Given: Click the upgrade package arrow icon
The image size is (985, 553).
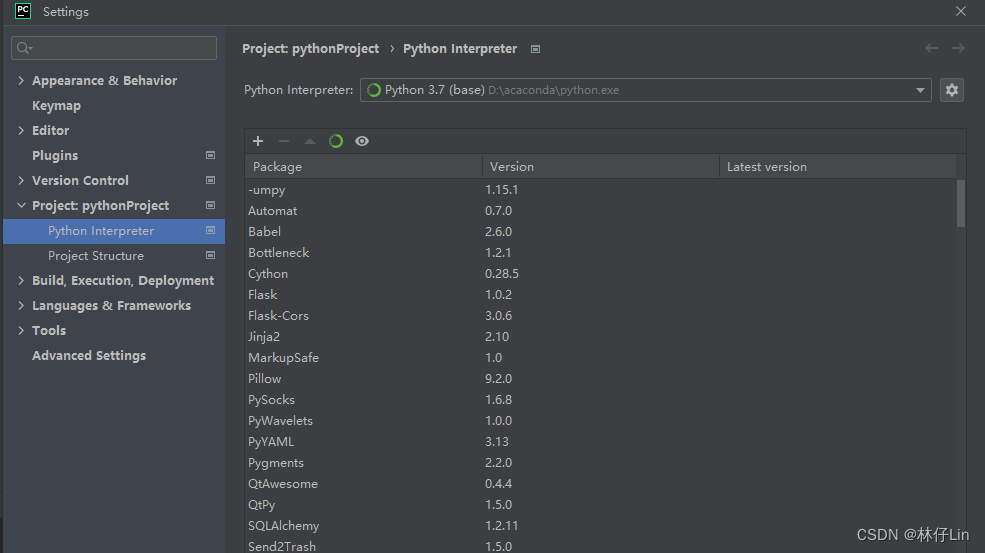Looking at the screenshot, I should (x=310, y=141).
